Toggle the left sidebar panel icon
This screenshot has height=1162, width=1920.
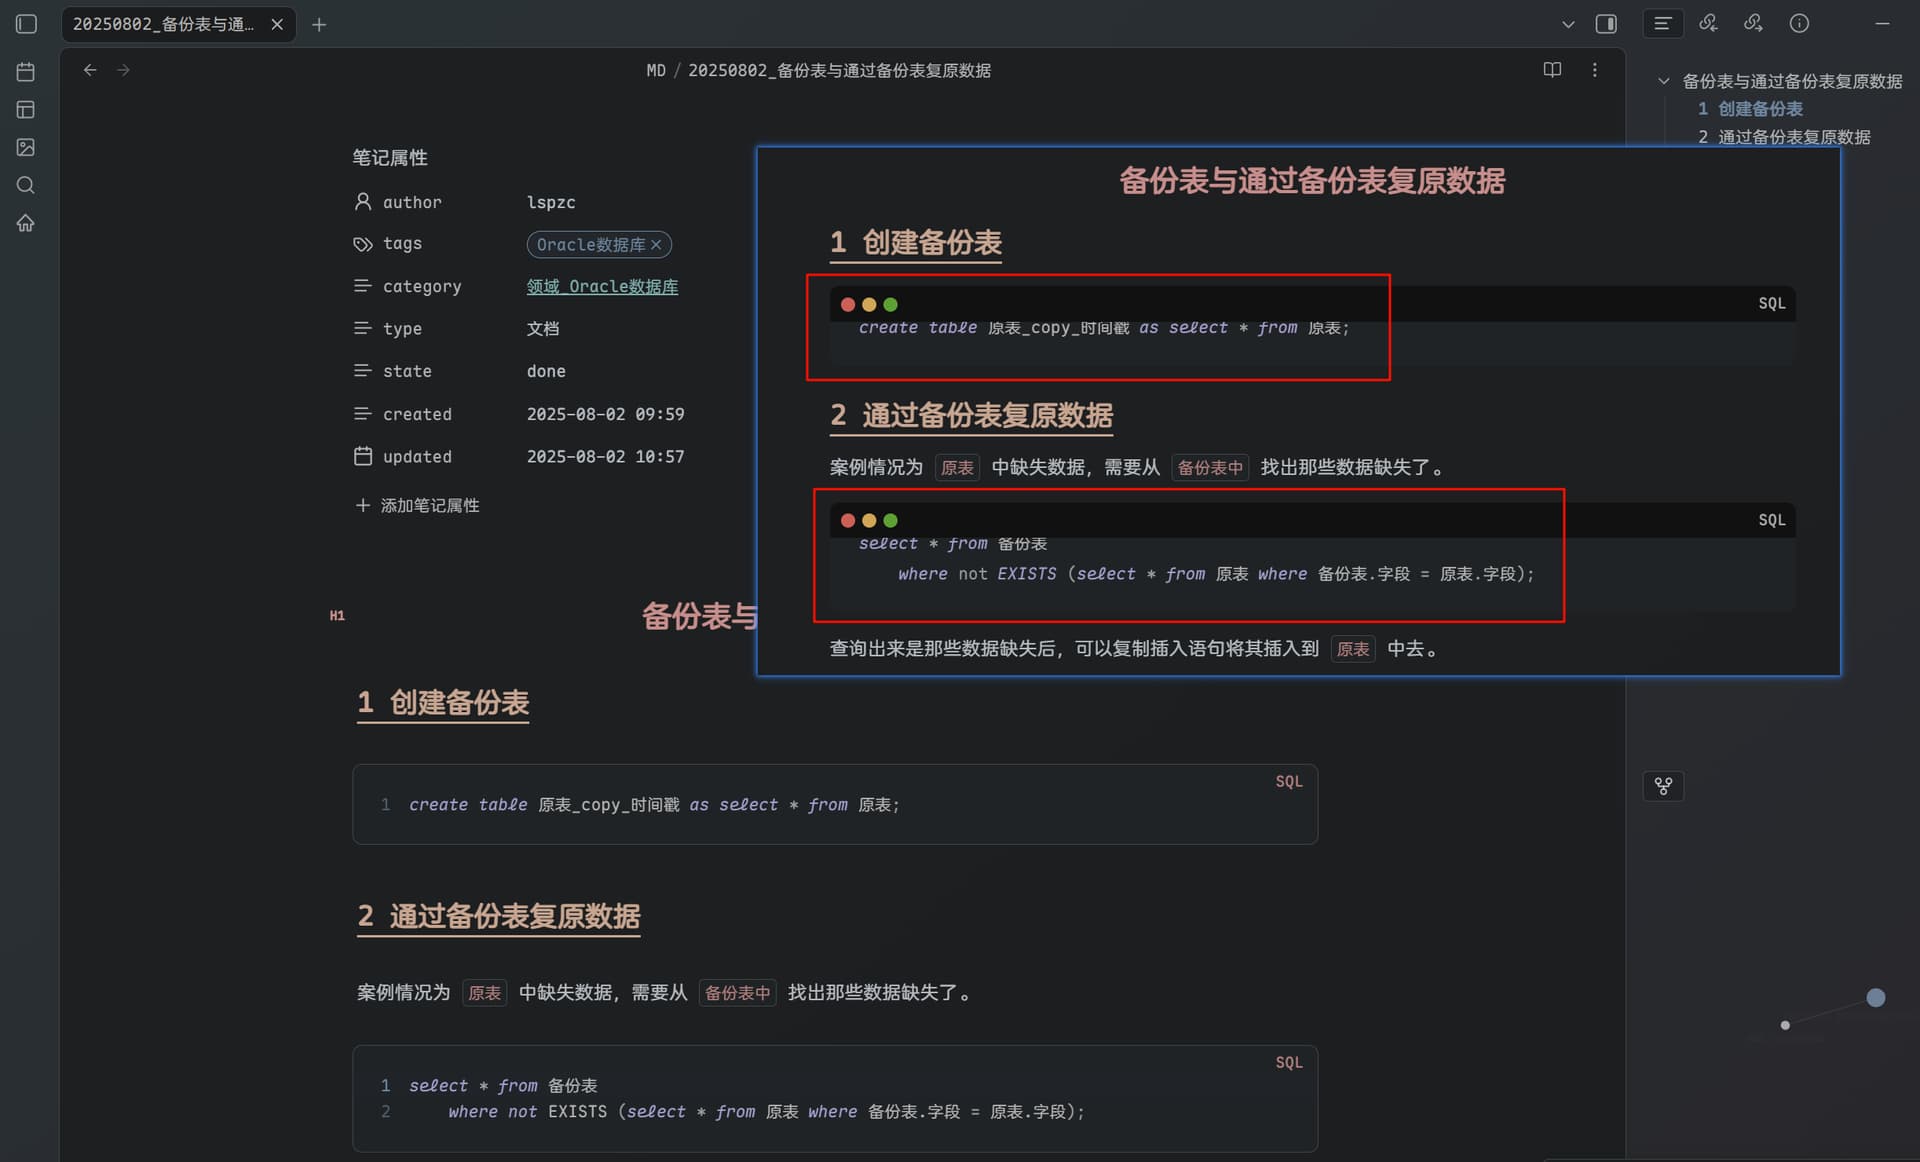(x=27, y=24)
